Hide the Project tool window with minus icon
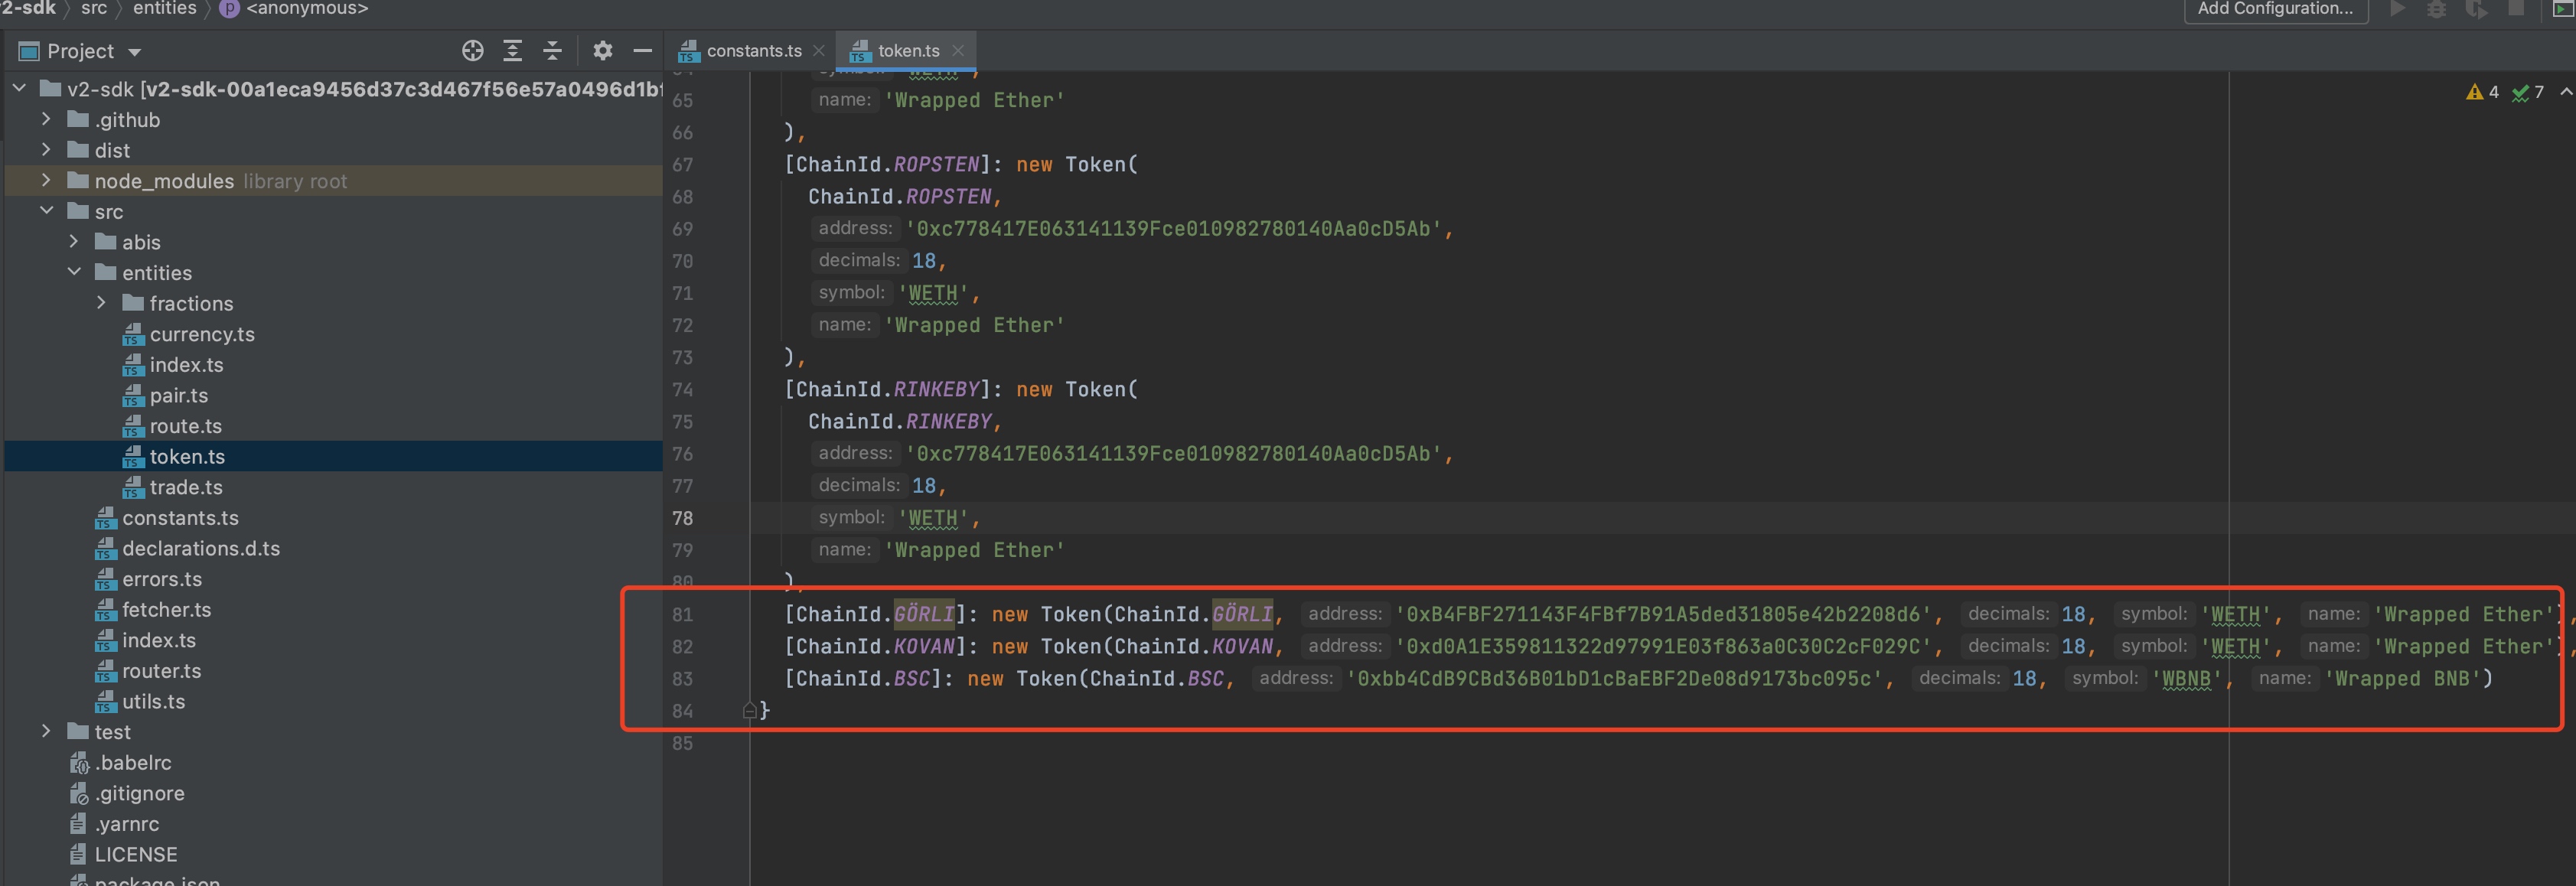The image size is (2576, 886). (x=643, y=51)
